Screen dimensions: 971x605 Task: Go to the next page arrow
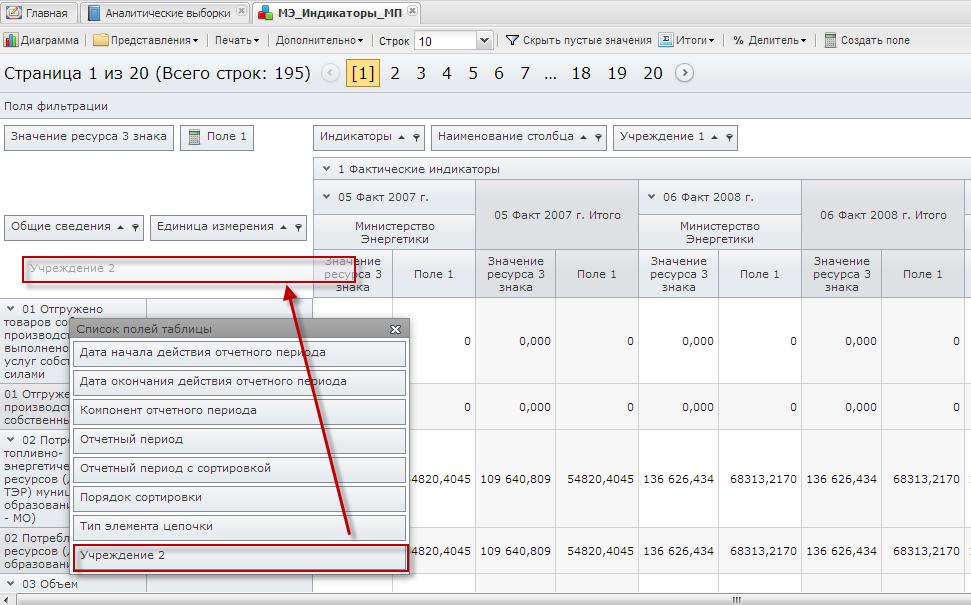[684, 73]
